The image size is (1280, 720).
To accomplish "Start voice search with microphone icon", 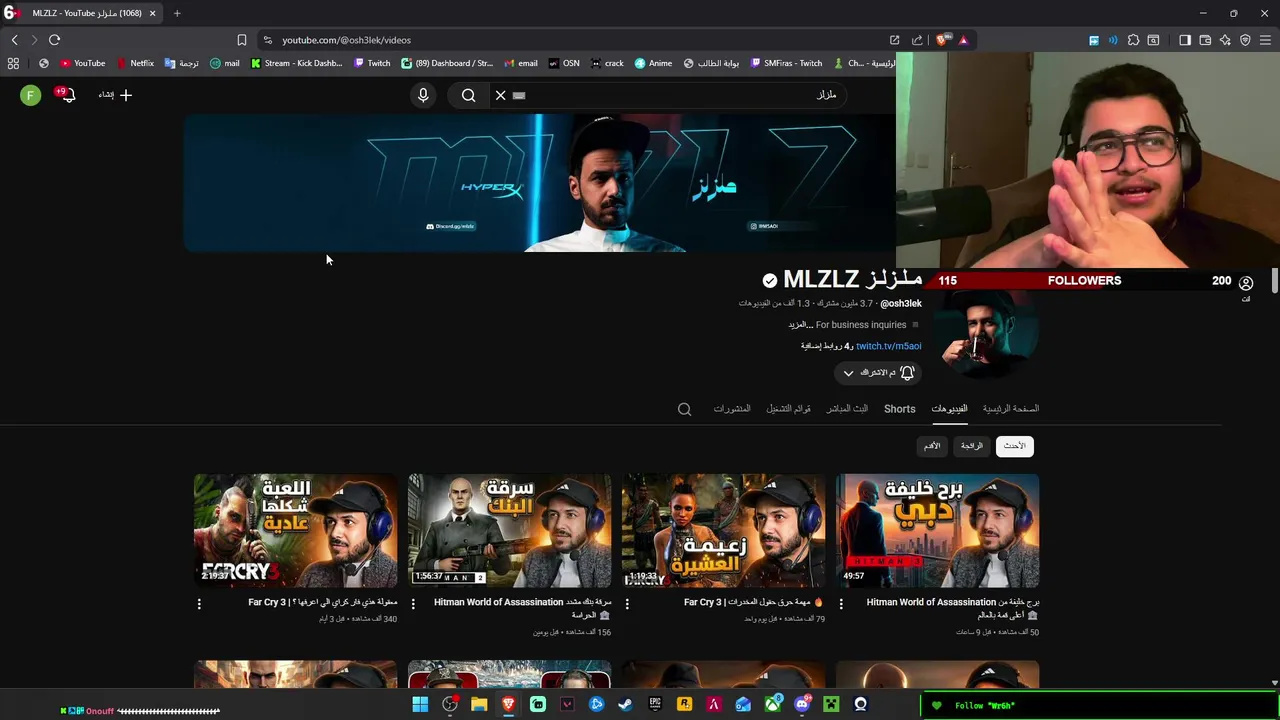I will click(423, 95).
